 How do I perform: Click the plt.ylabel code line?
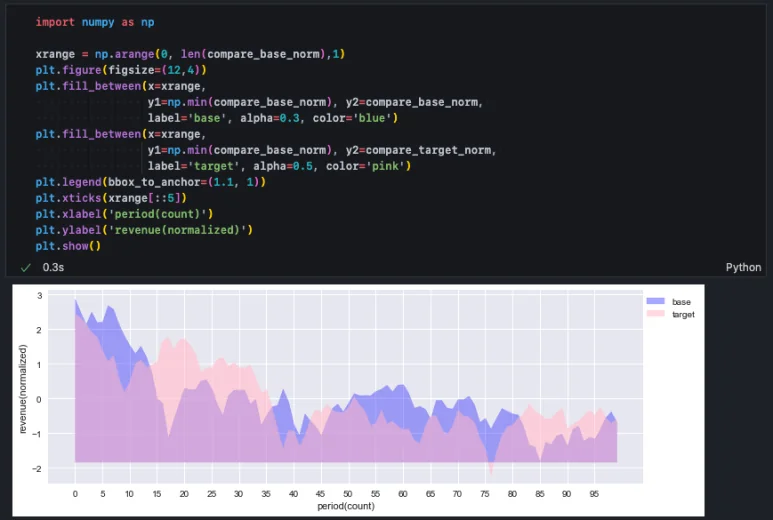coord(143,230)
